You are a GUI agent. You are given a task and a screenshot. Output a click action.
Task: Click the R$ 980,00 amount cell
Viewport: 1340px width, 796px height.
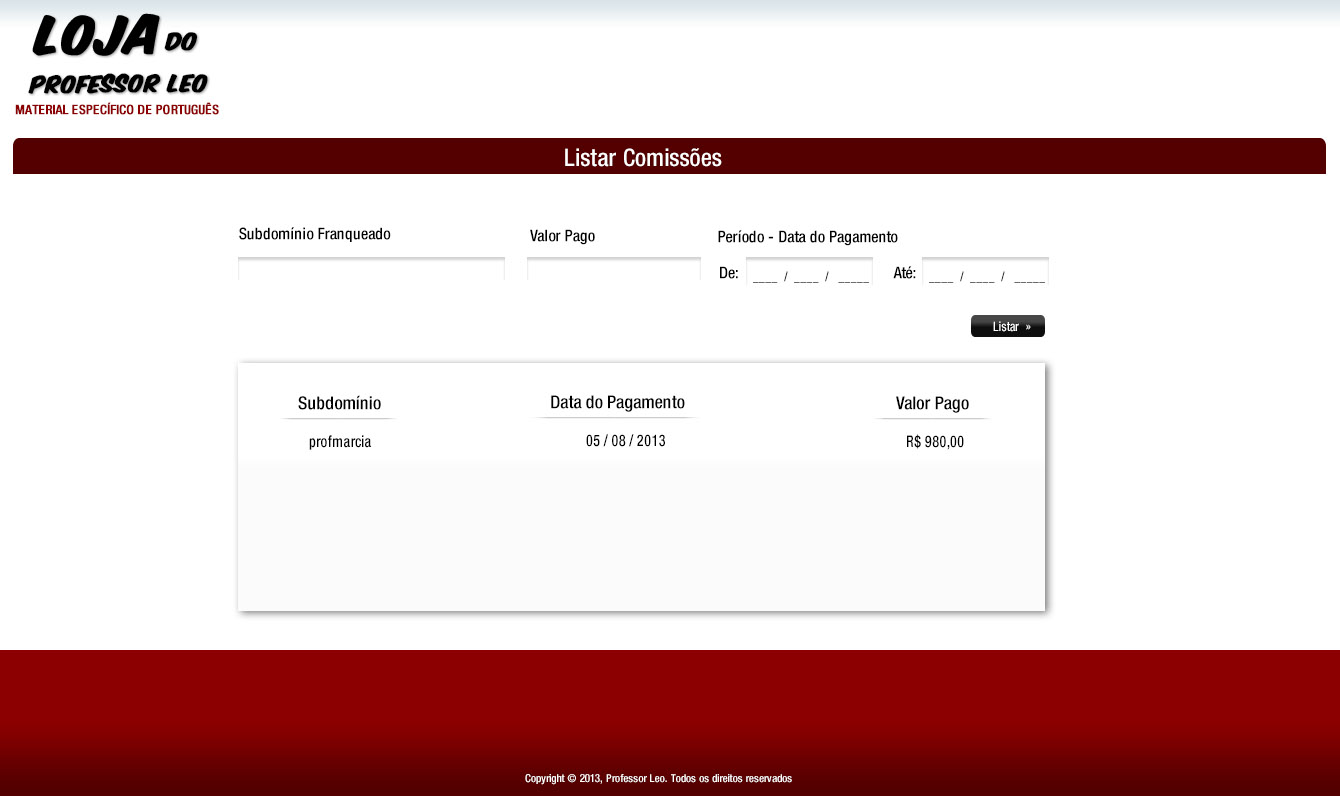934,442
